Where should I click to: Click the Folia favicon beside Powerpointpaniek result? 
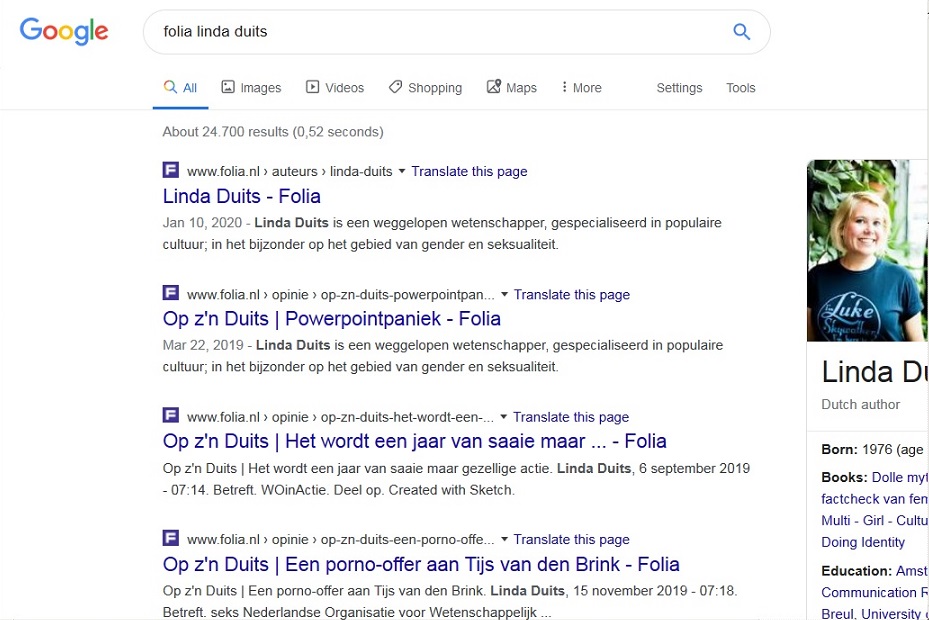click(x=171, y=293)
